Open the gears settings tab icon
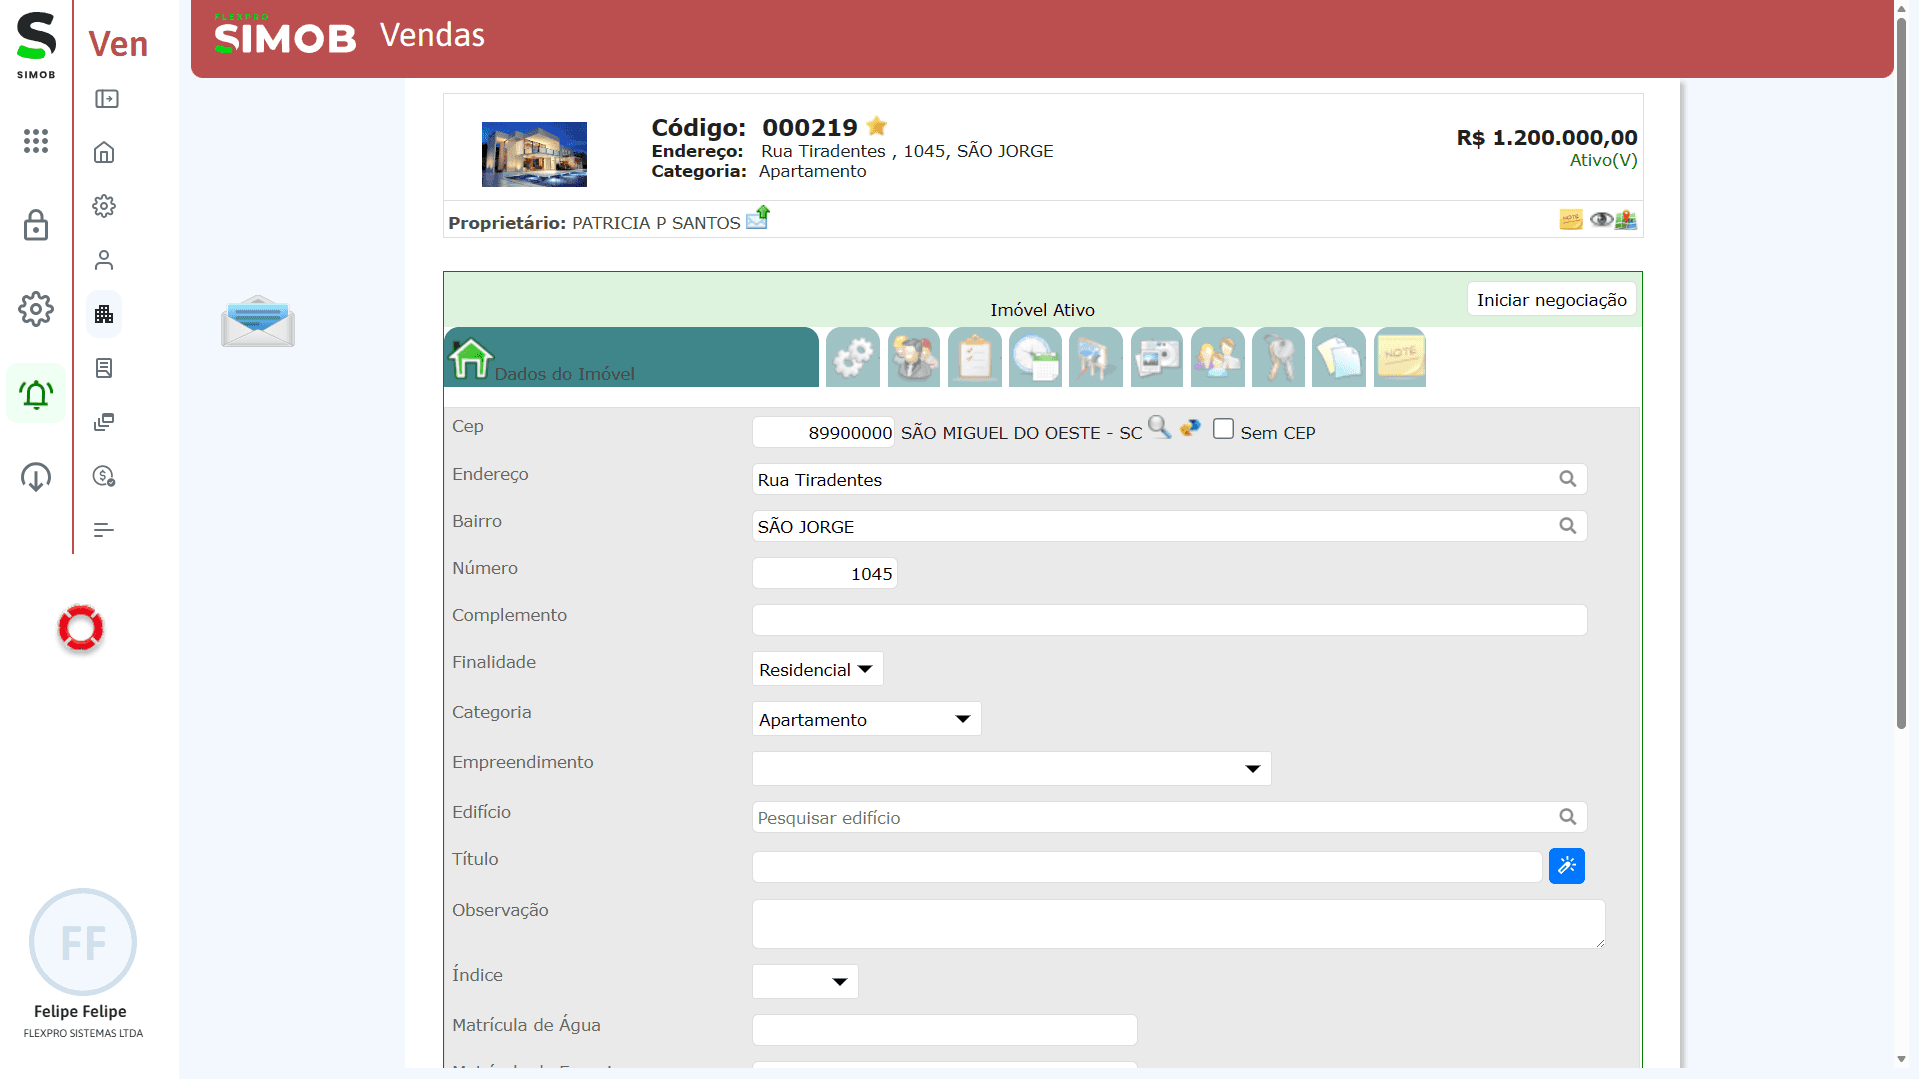Viewport: 1919px width, 1079px height. pos(853,357)
